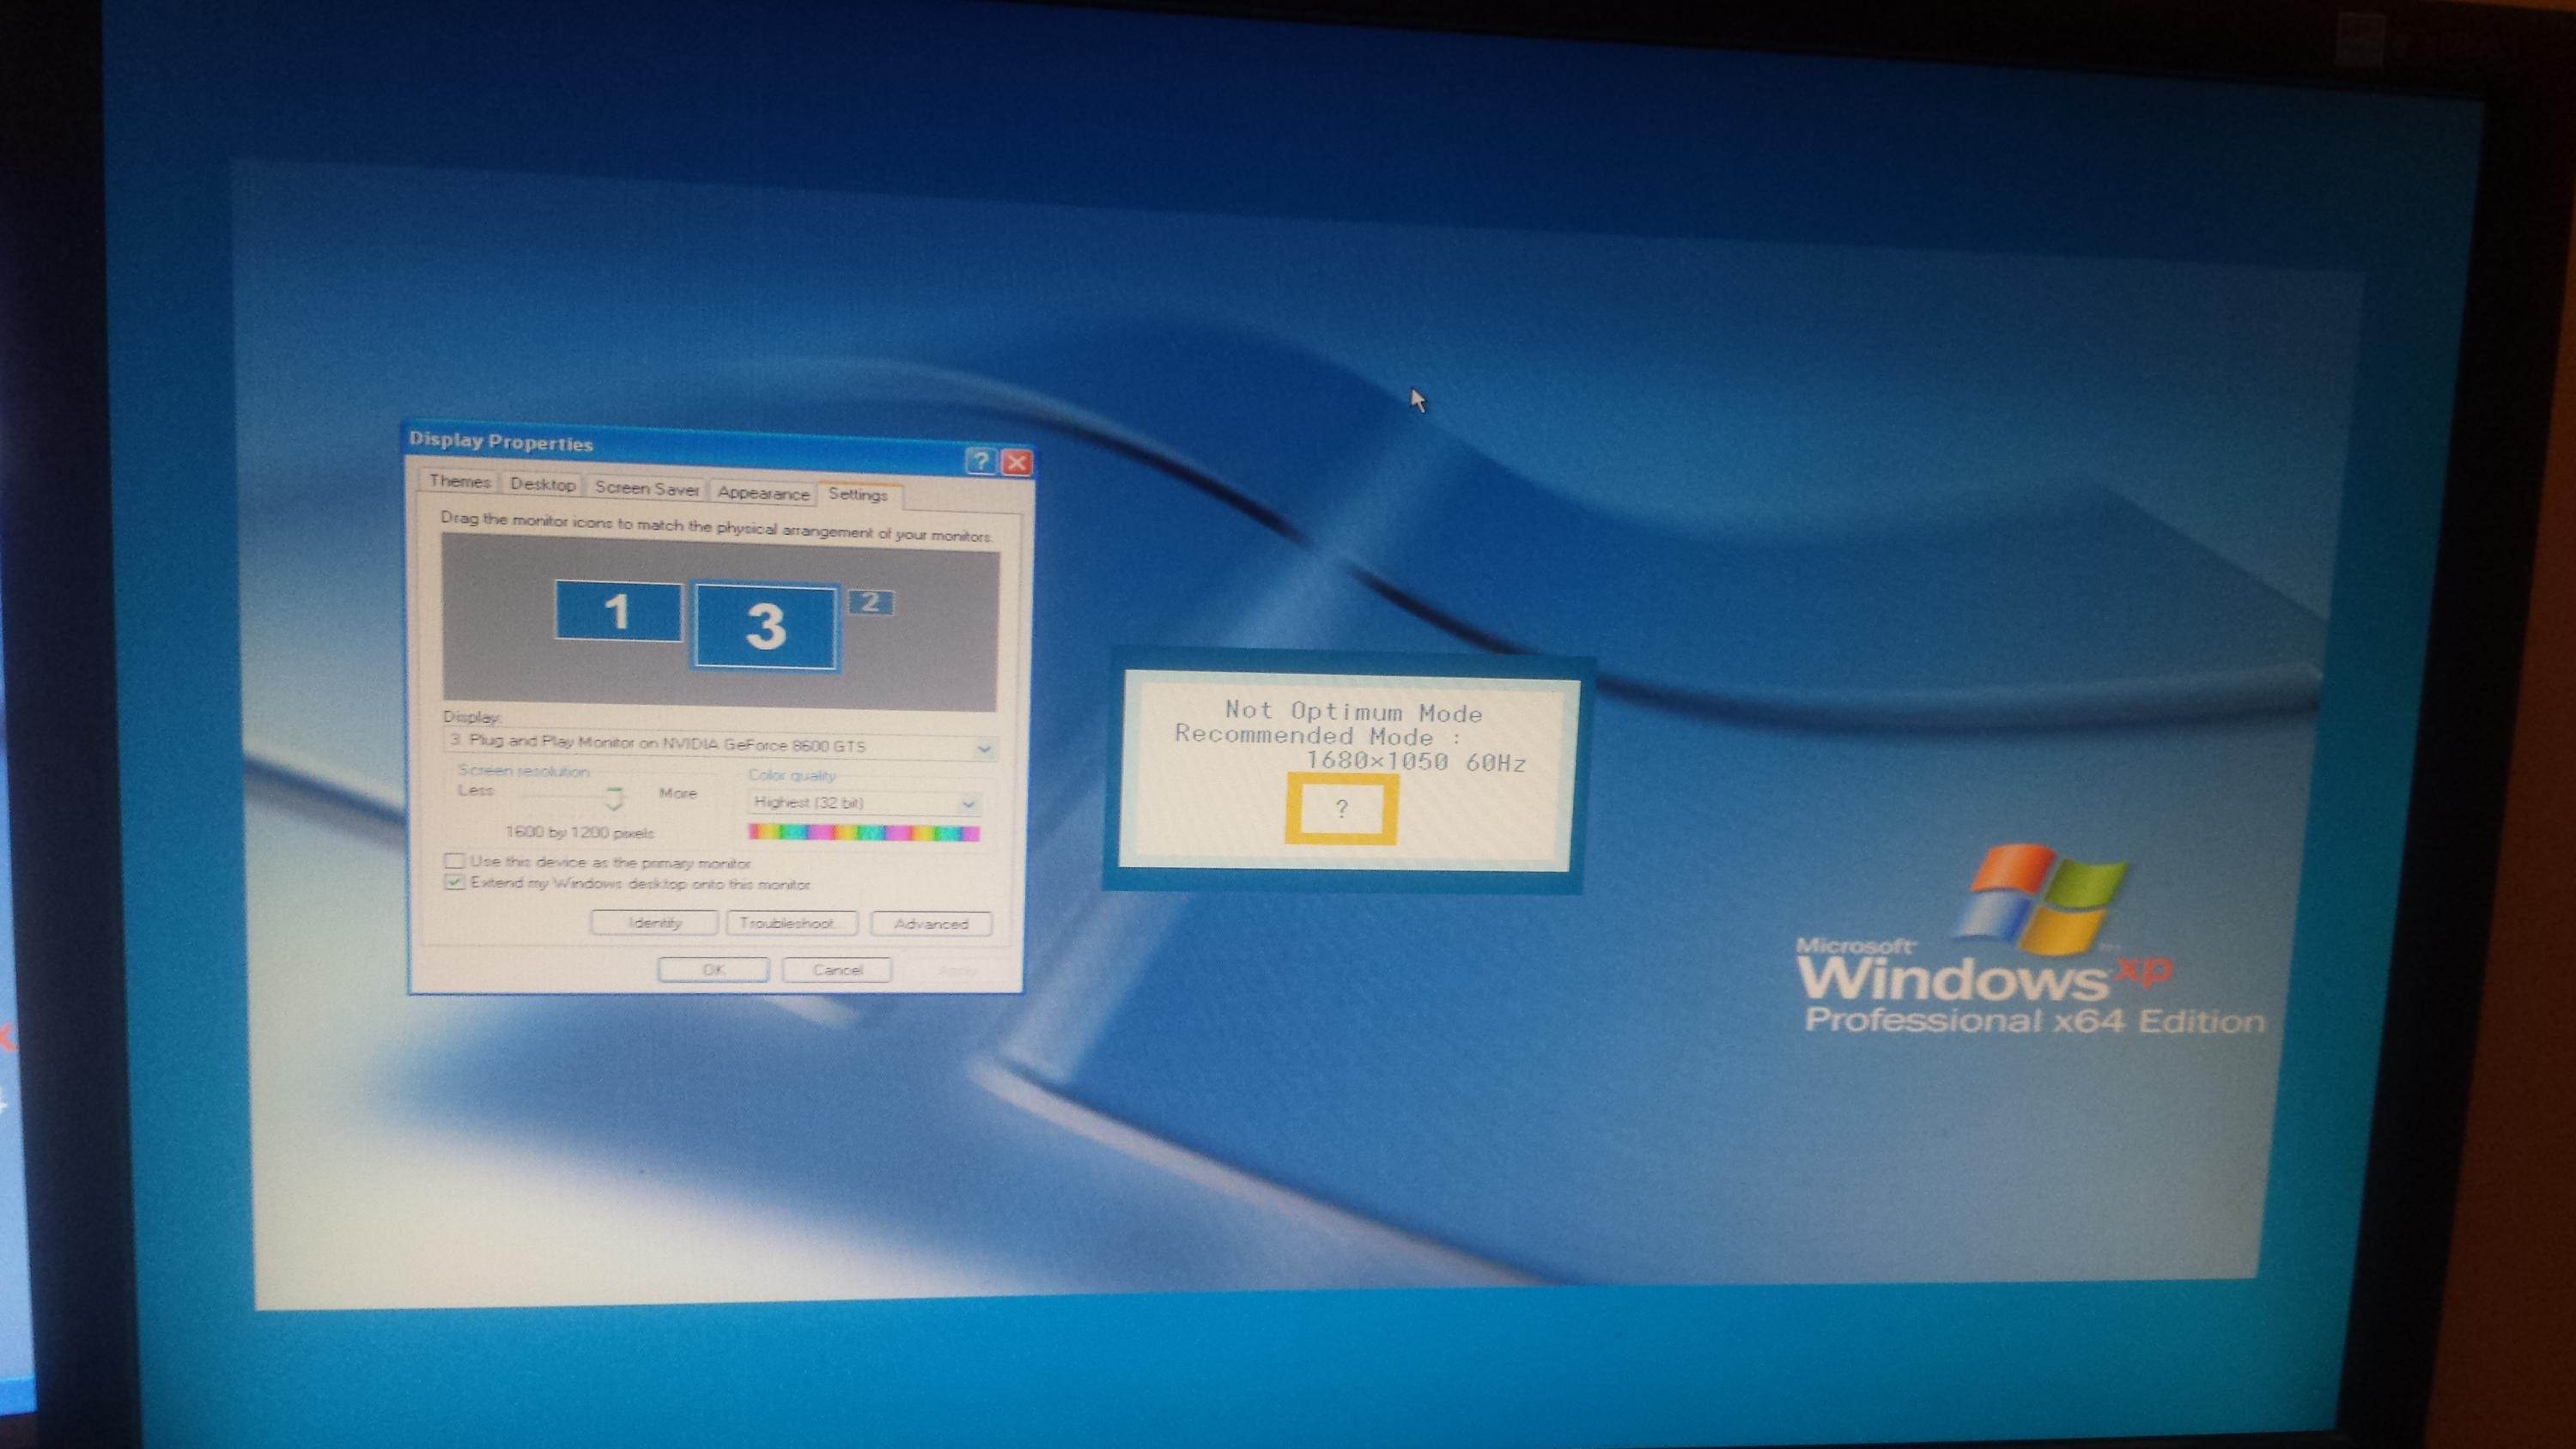
Task: Open the Troubleshoot button
Action: [791, 923]
